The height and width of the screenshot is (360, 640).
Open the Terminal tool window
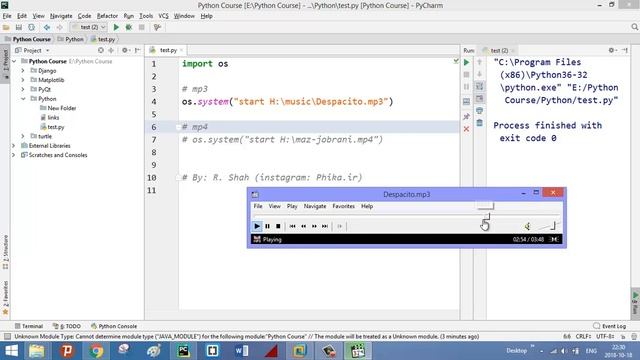click(x=29, y=326)
